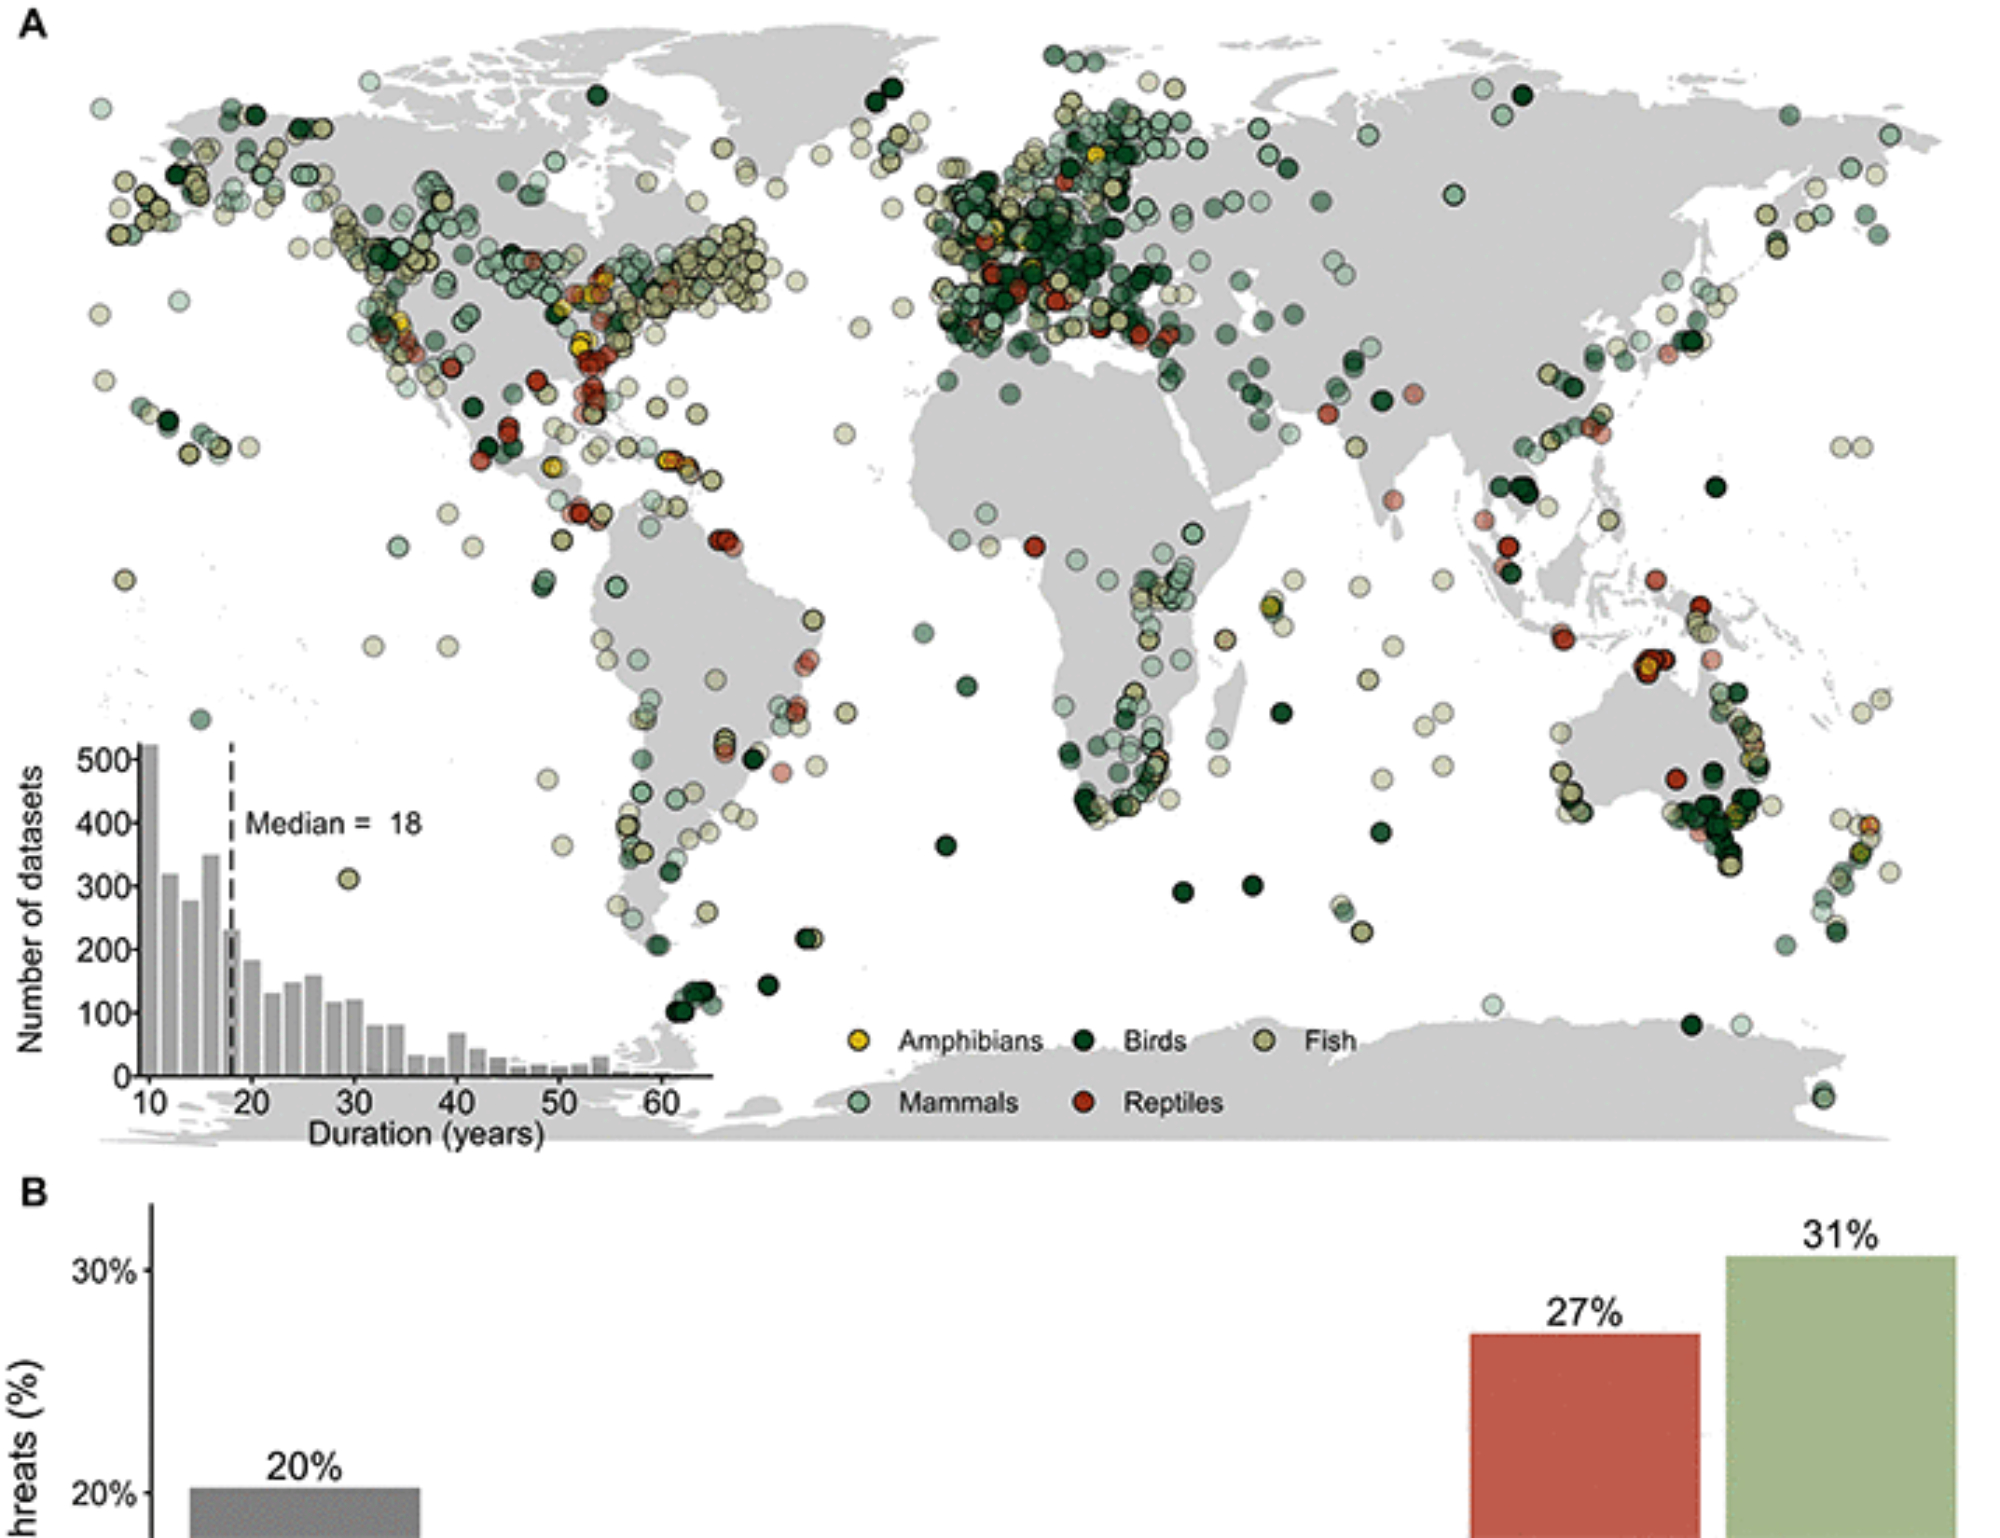
Task: Click the red 27% bar in panel B
Action: pyautogui.click(x=1584, y=1435)
